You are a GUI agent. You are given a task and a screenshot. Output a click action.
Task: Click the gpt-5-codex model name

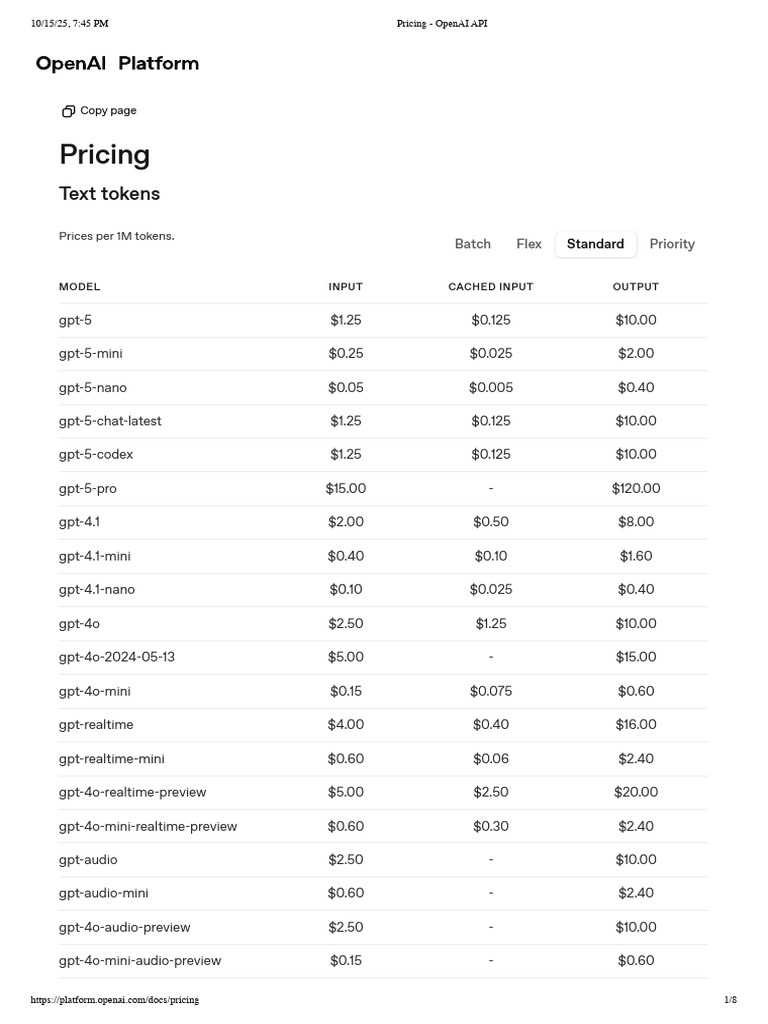pos(96,454)
